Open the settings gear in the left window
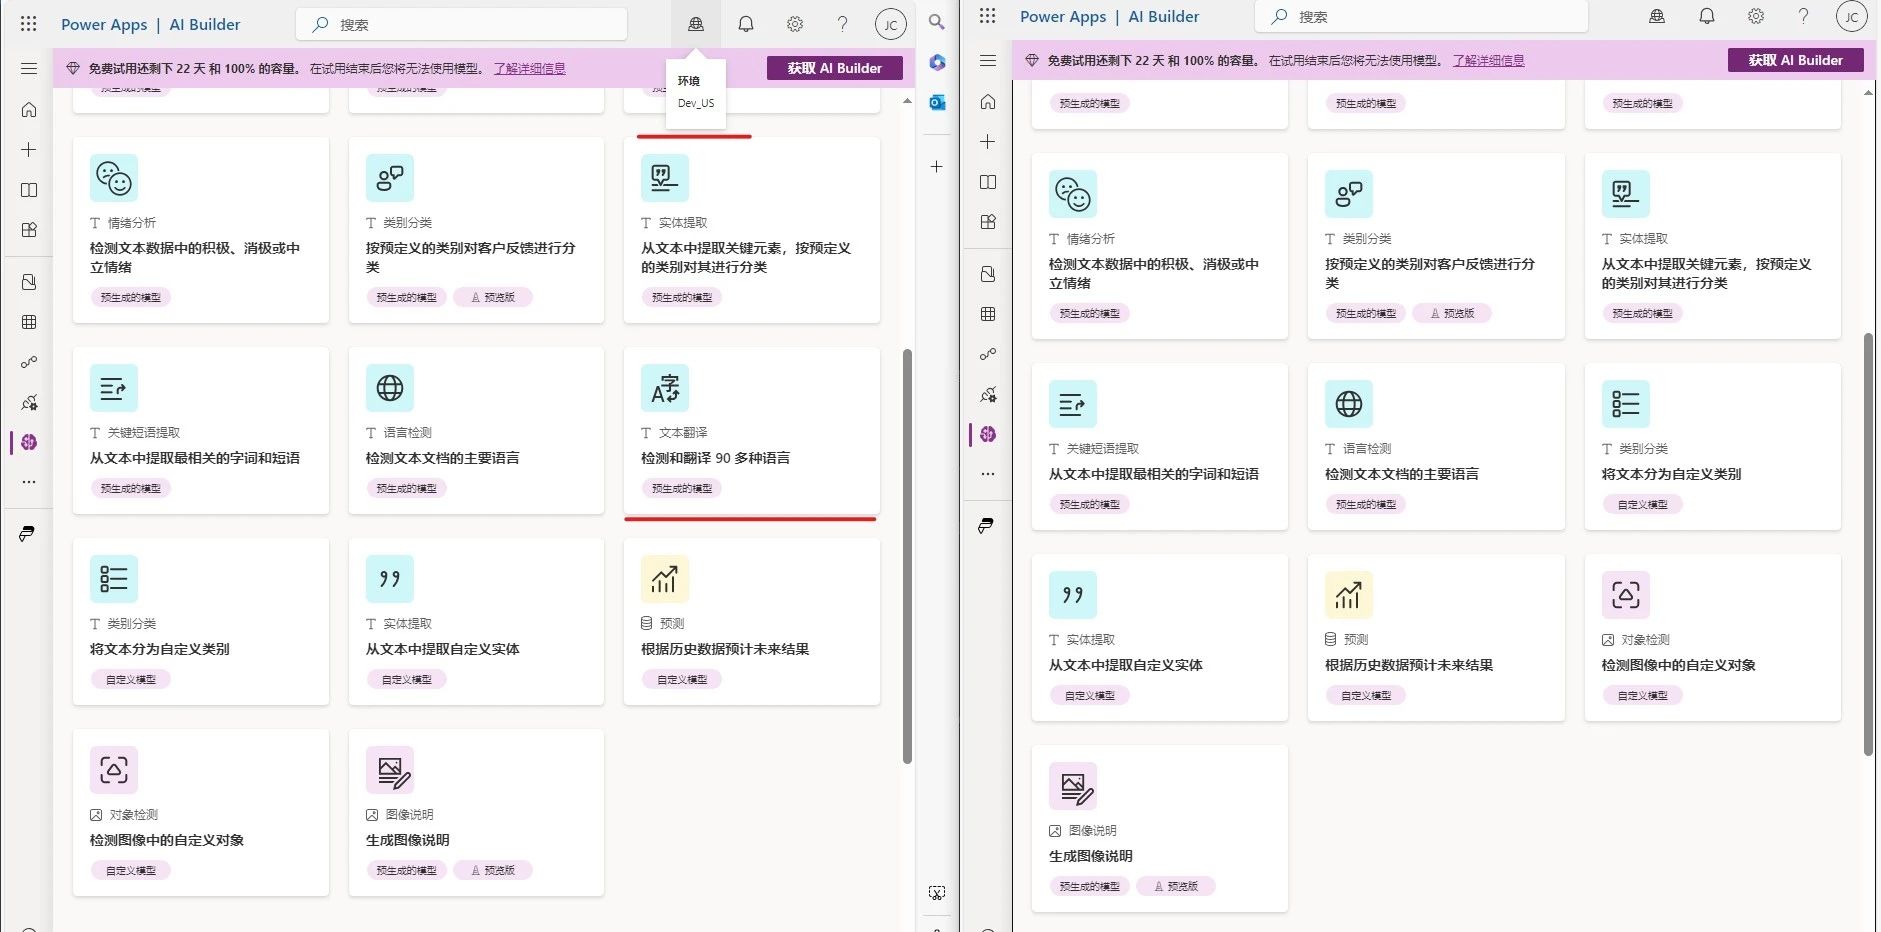This screenshot has height=932, width=1881. click(795, 24)
